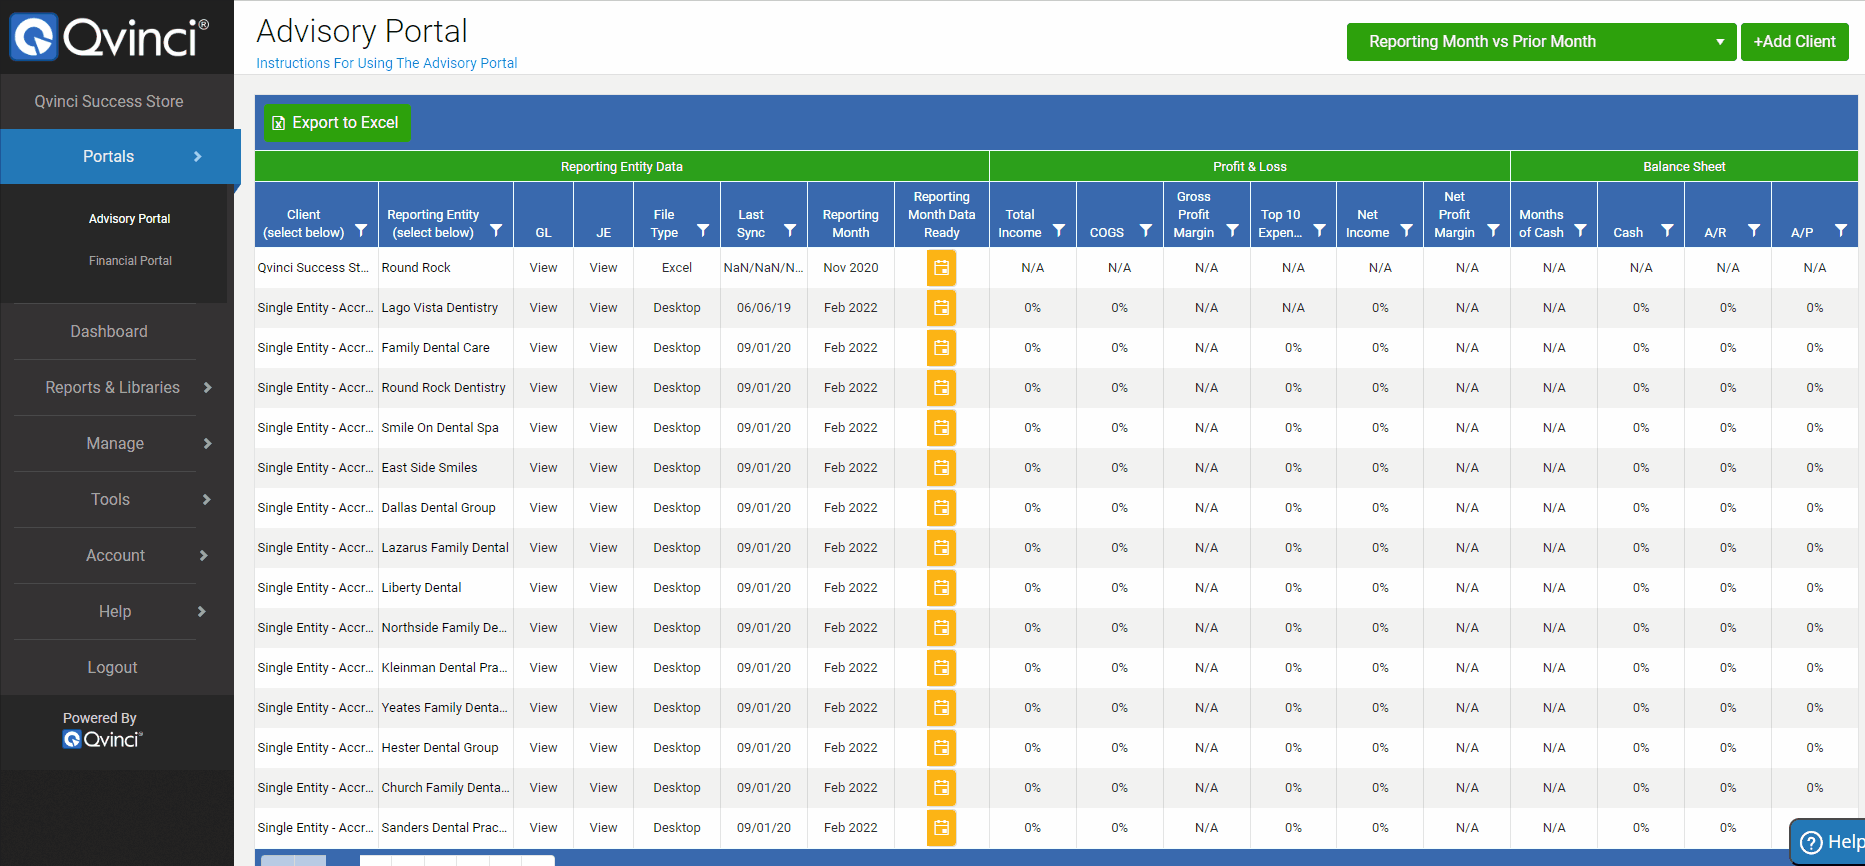Open the Help chat widget

1827,842
